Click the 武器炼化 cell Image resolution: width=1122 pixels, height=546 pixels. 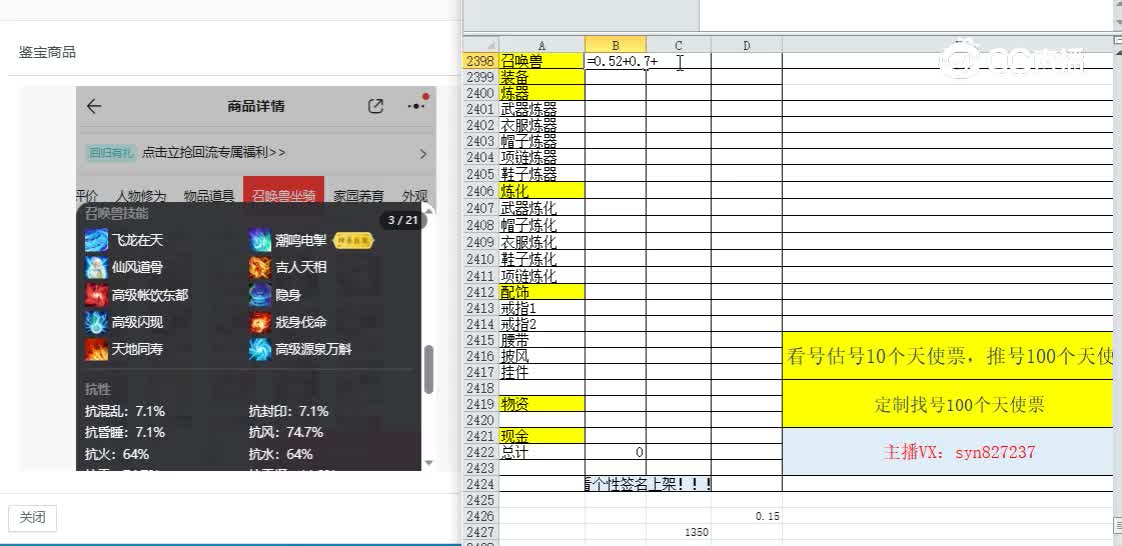point(542,208)
